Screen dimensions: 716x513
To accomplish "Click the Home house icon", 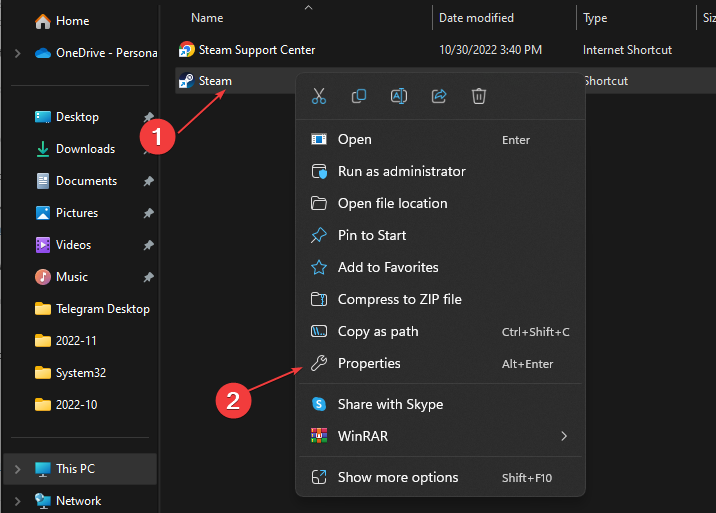I will click(x=43, y=21).
